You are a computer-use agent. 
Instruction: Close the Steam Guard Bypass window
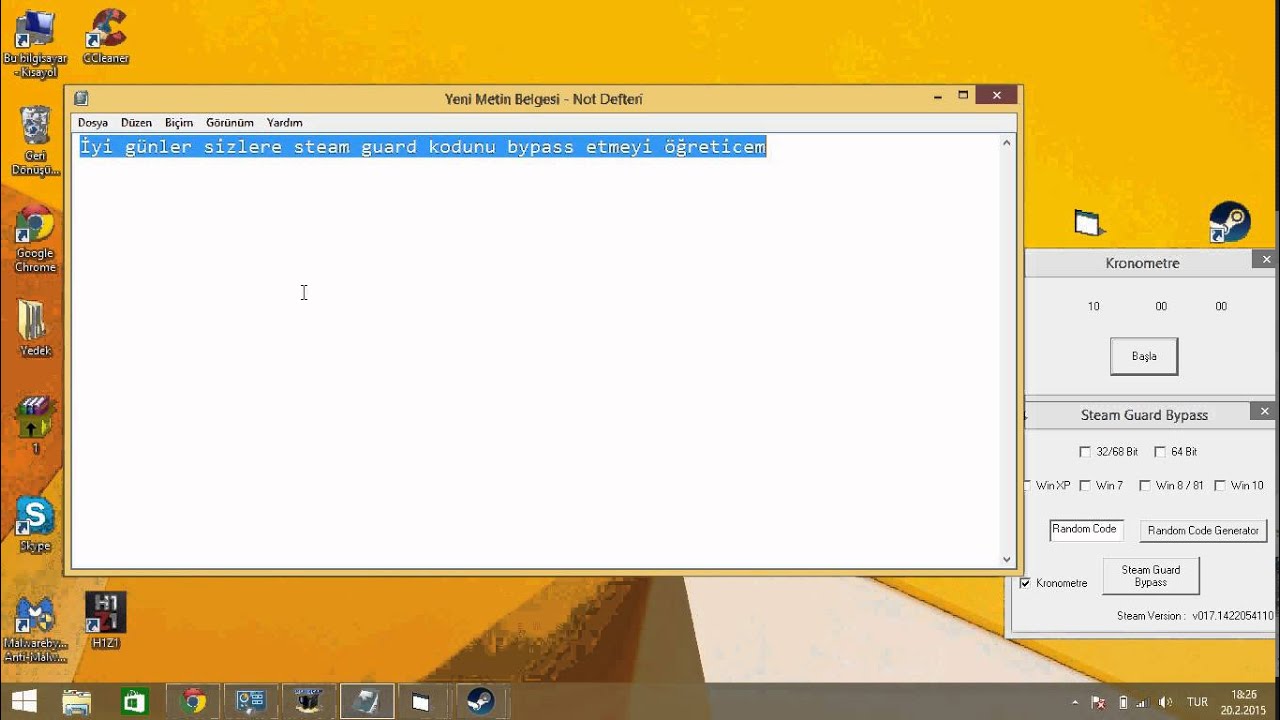tap(1264, 411)
